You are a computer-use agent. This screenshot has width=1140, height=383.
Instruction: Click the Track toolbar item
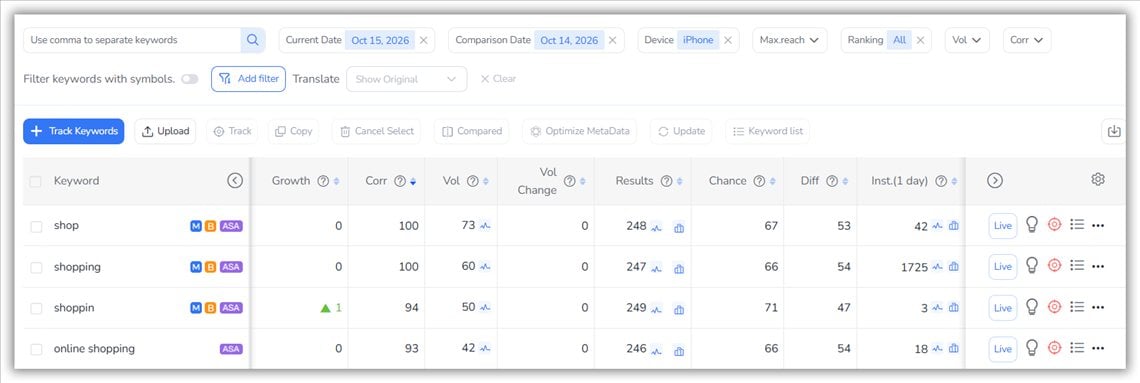pyautogui.click(x=233, y=131)
